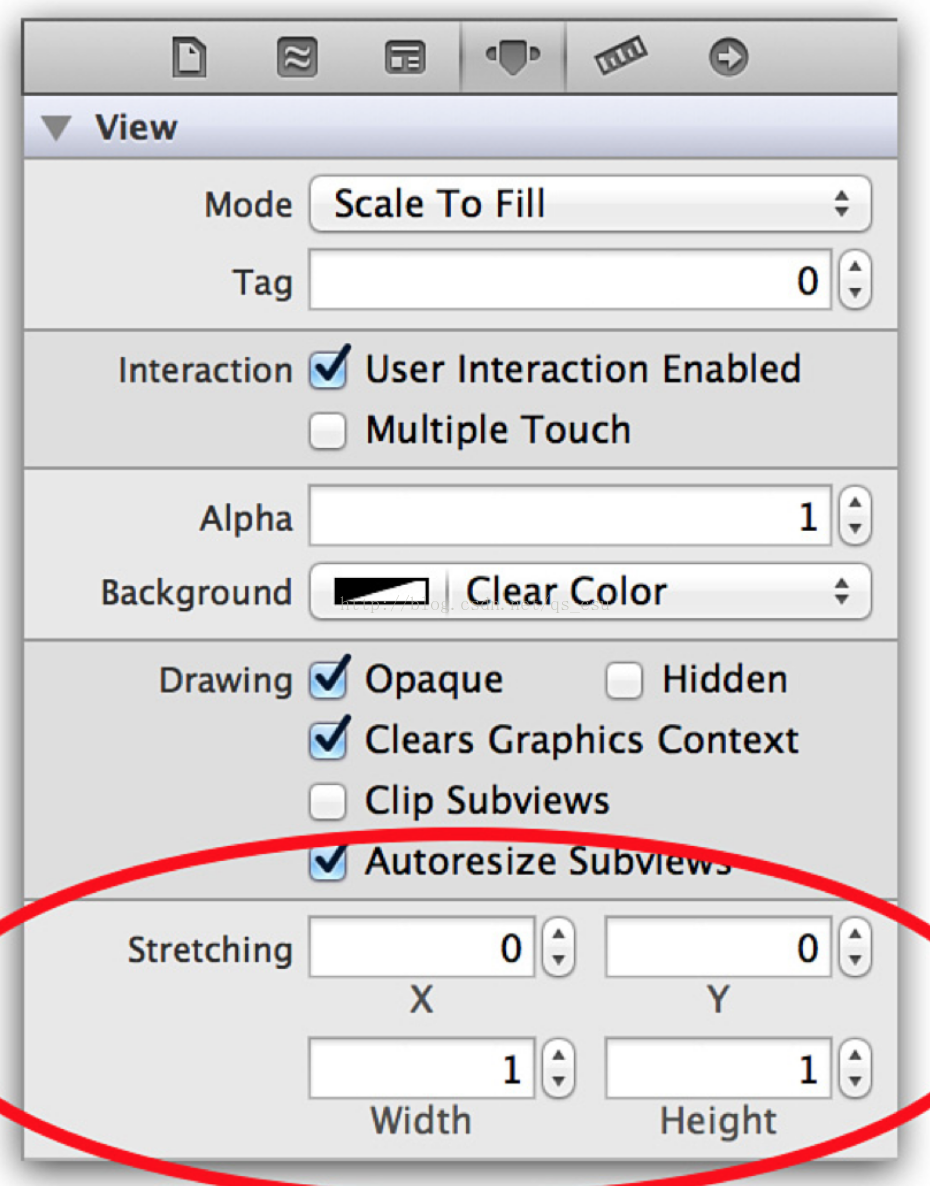
Task: Collapse the View section triangle
Action: [56, 128]
